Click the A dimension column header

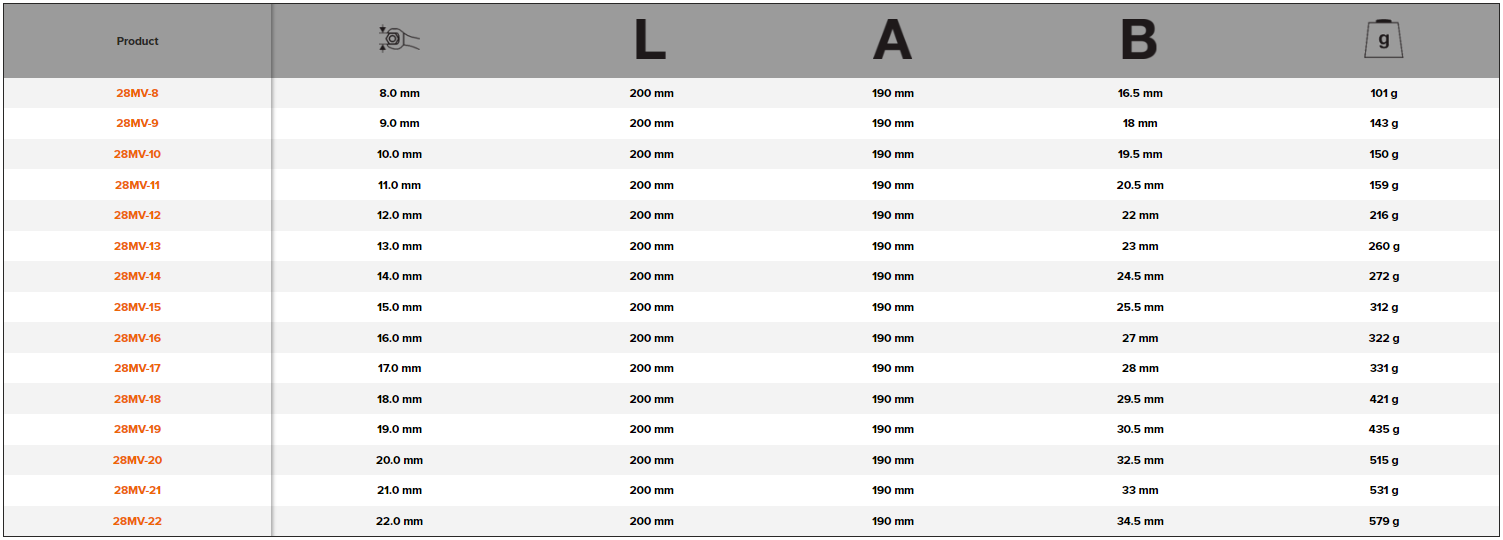tap(892, 40)
